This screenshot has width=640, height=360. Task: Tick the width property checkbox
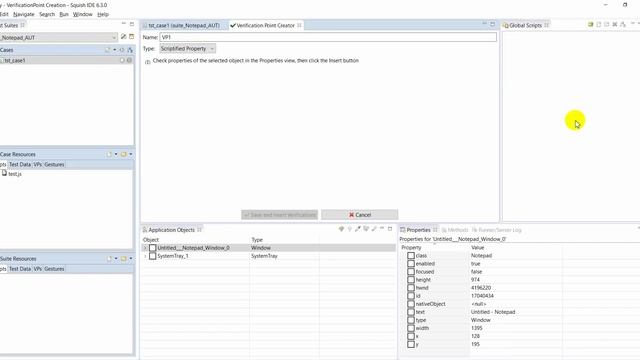click(x=411, y=328)
